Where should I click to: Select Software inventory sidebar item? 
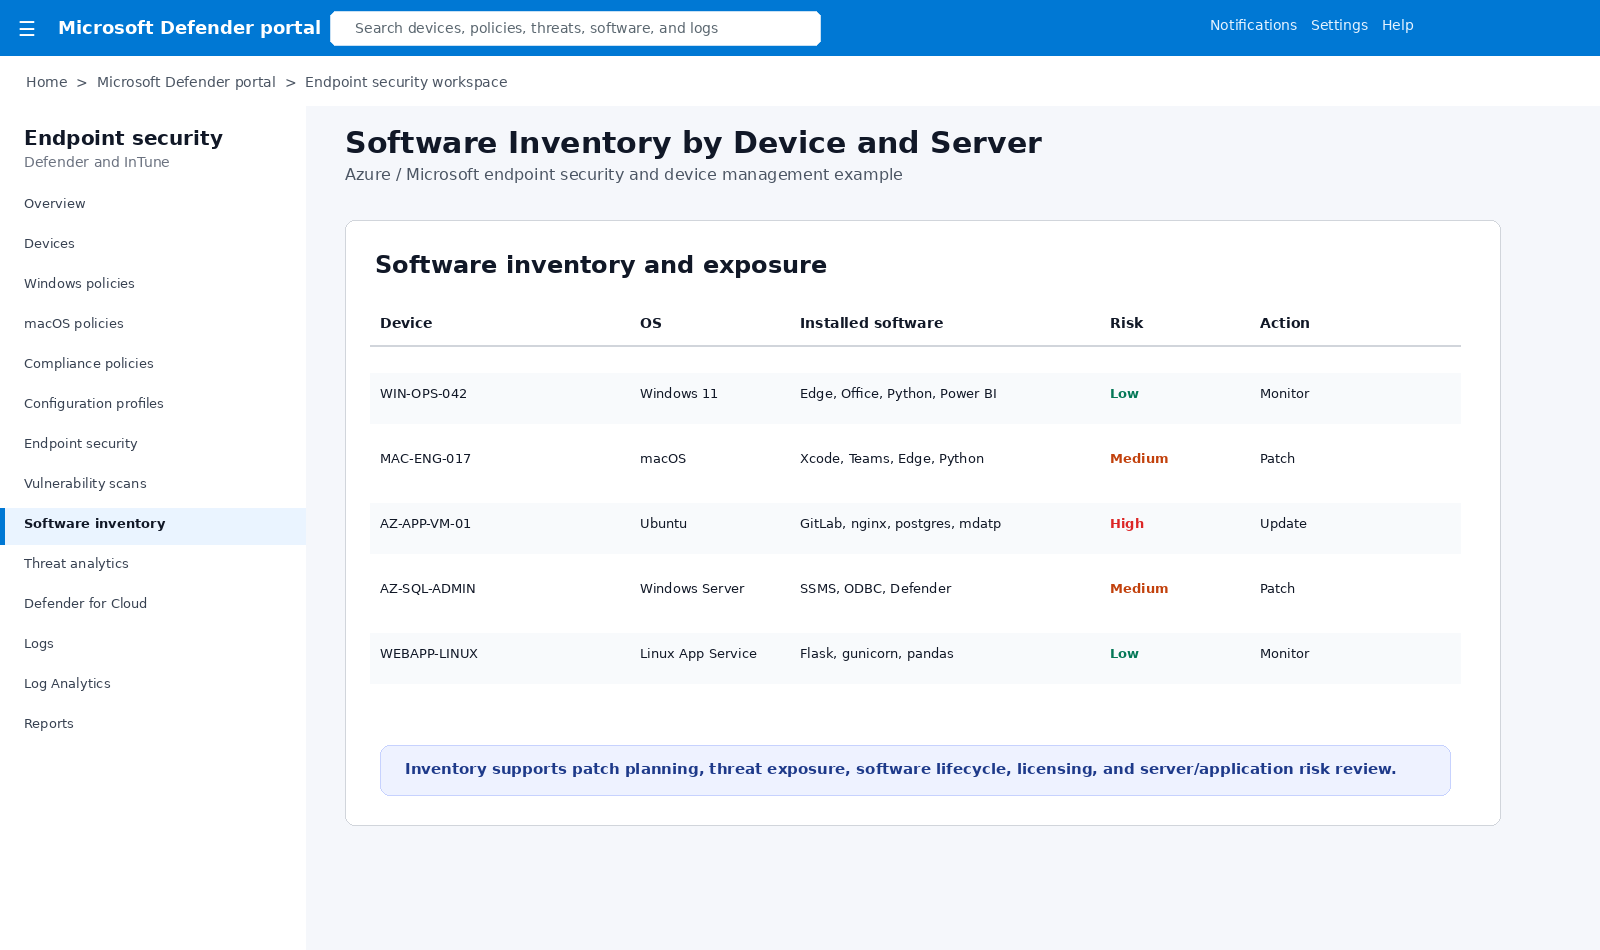pyautogui.click(x=153, y=526)
